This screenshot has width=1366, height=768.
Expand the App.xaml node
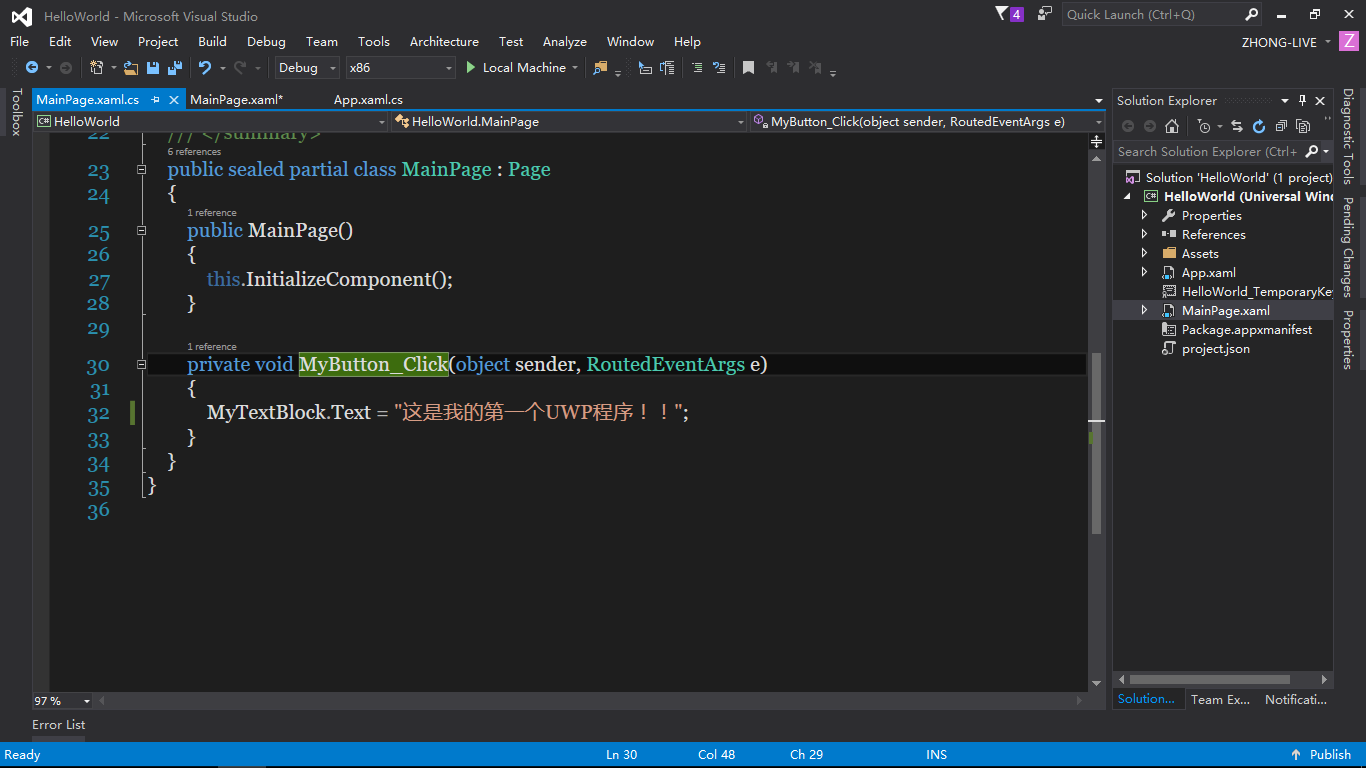[1145, 273]
